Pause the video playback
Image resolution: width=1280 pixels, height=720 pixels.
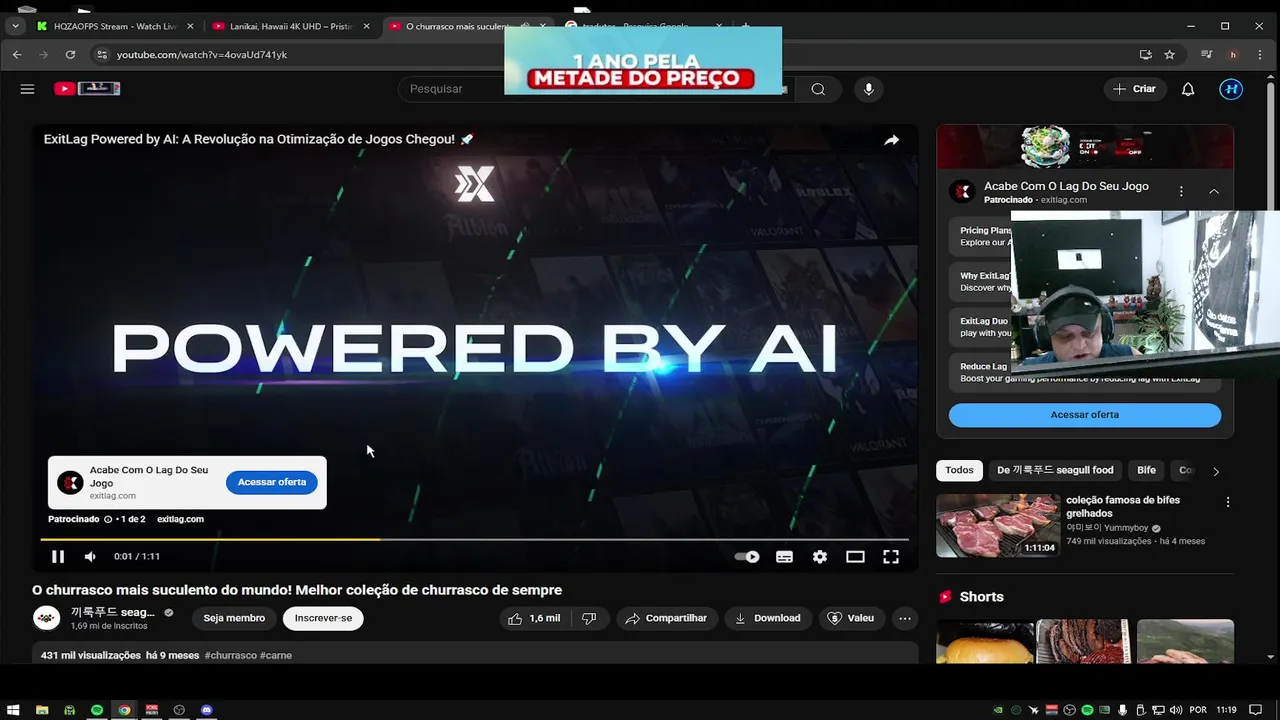coord(58,557)
